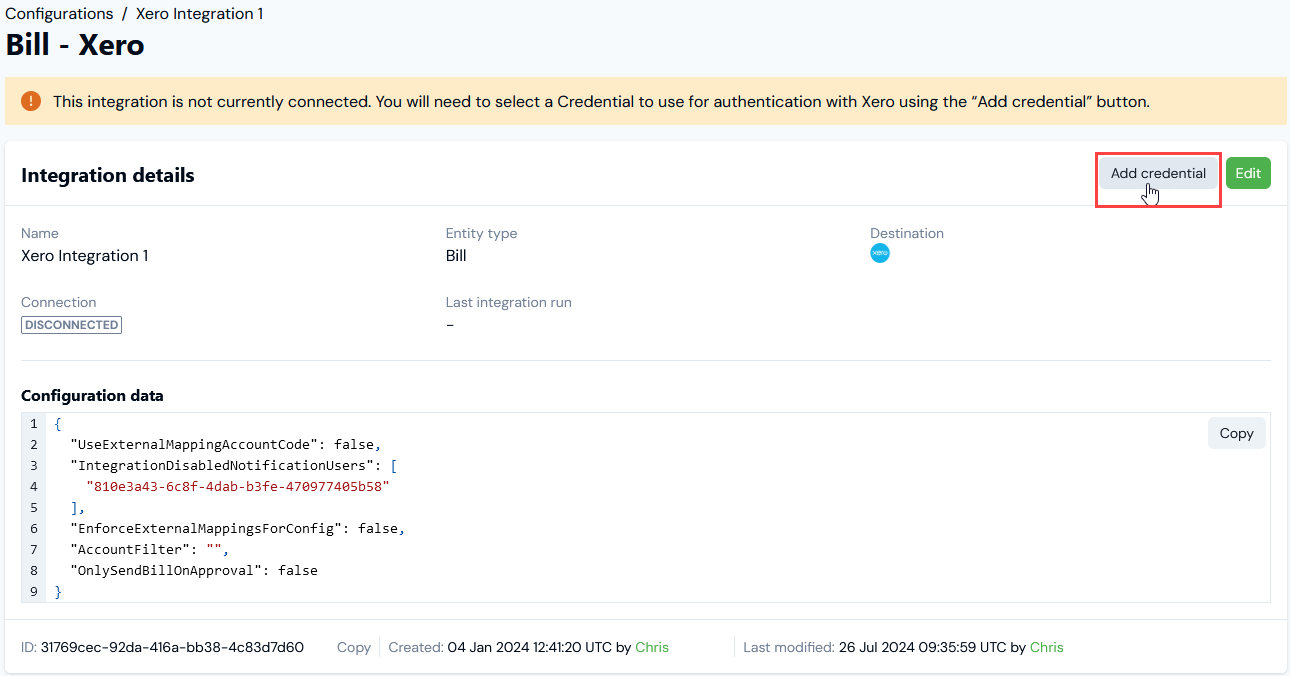Screen dimensions: 1290x676
Task: Click the UseExternalMappingAccountCode line in JSON
Action: coord(226,444)
